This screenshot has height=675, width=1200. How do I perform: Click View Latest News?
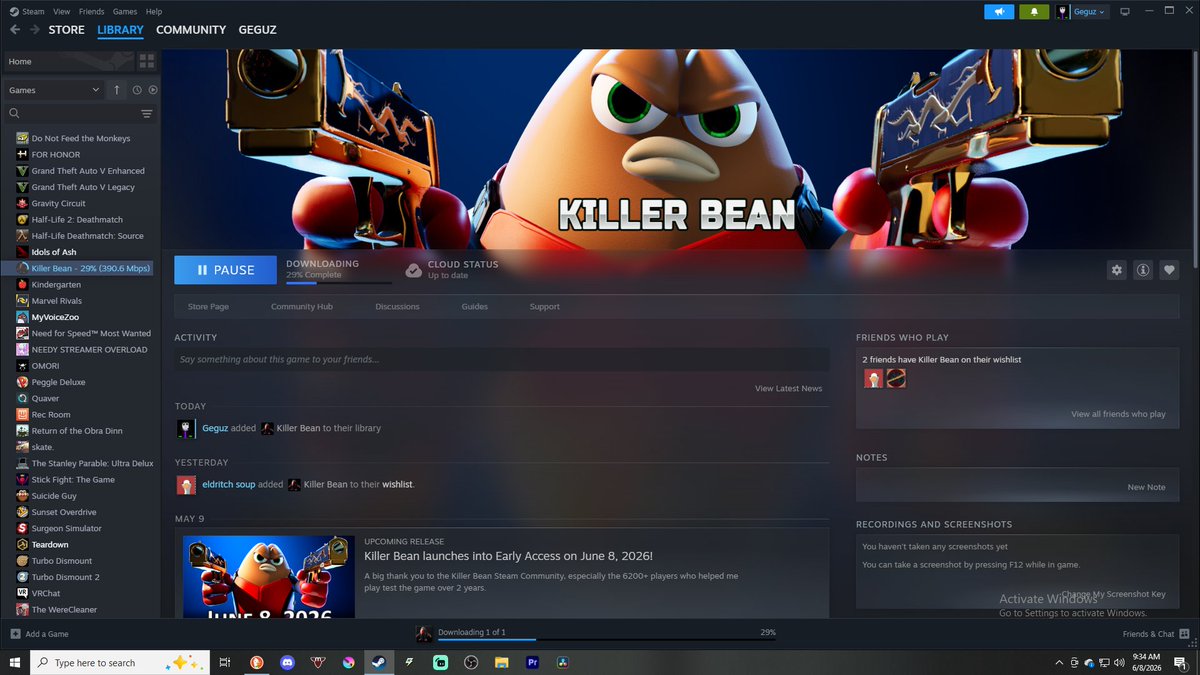tap(788, 388)
